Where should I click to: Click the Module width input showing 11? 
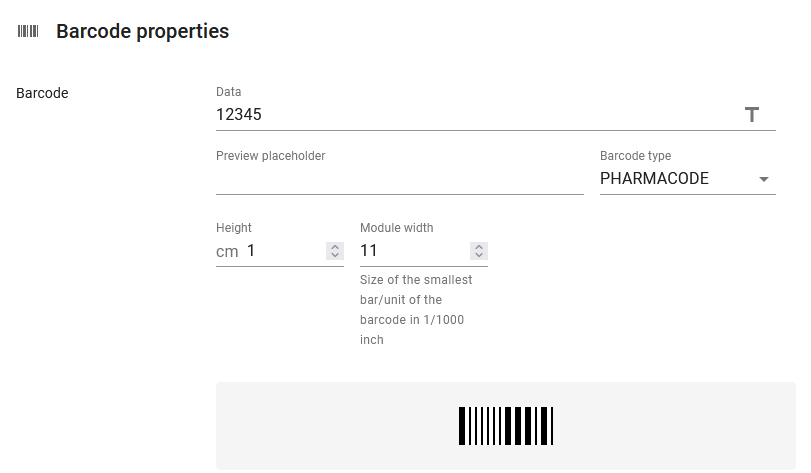414,251
